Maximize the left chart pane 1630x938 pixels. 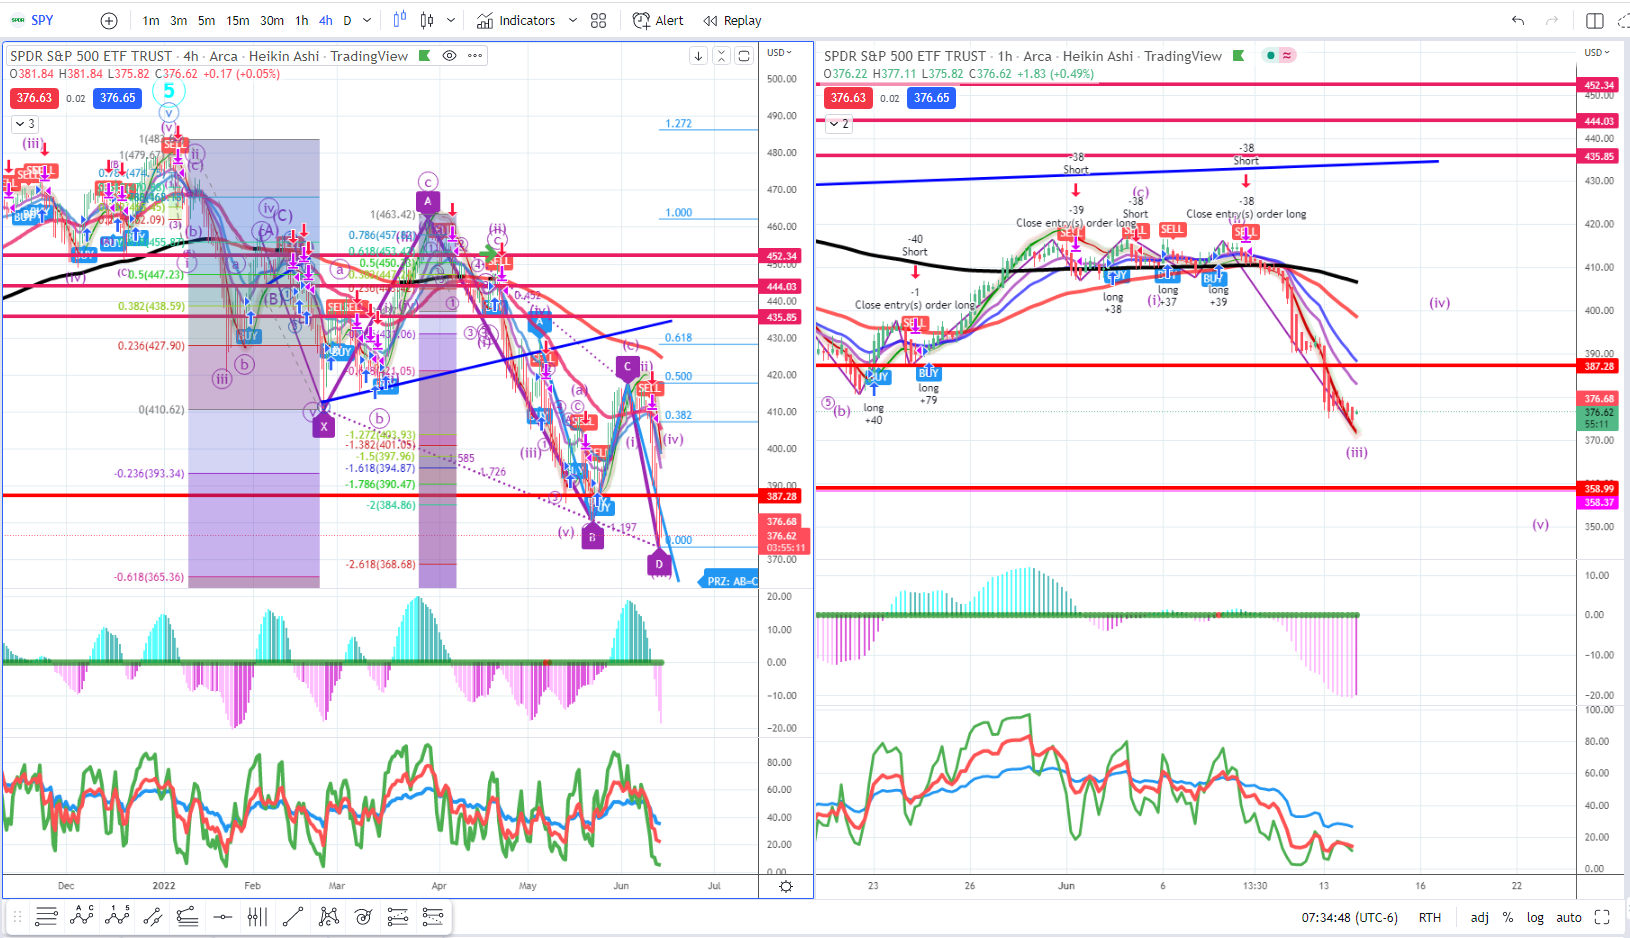tap(744, 56)
